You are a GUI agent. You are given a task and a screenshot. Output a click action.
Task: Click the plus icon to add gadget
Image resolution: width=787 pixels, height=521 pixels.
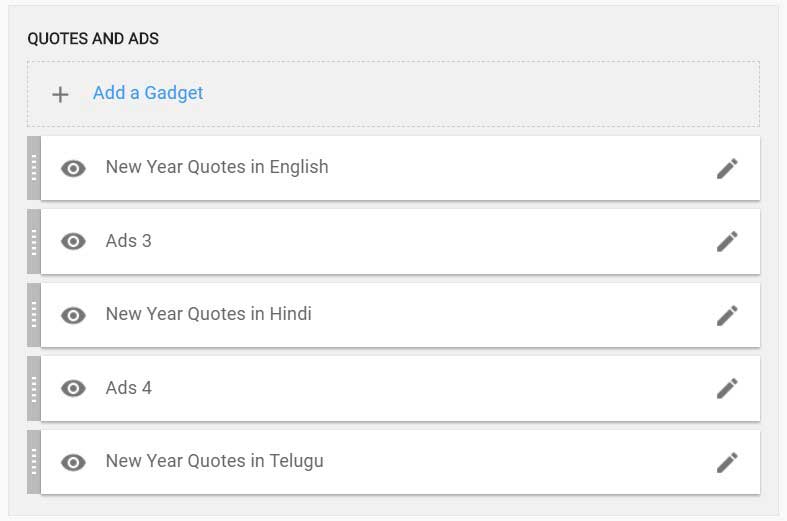click(60, 94)
